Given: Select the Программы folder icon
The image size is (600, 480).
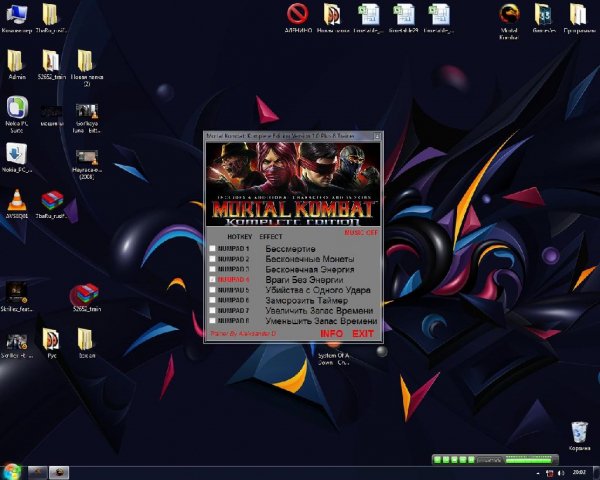Looking at the screenshot, I should click(579, 18).
